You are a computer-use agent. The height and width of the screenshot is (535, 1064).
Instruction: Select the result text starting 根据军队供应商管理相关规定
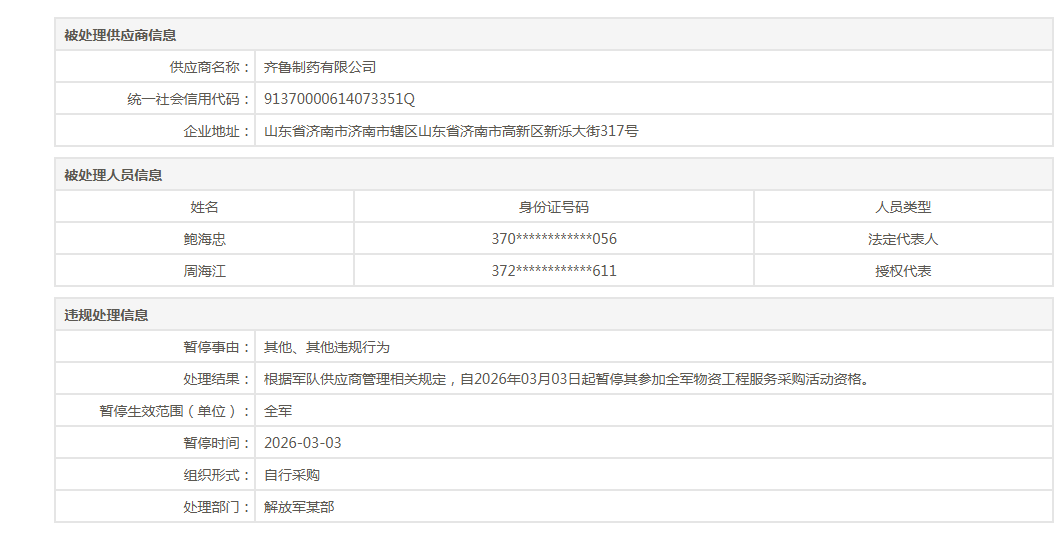coord(567,379)
